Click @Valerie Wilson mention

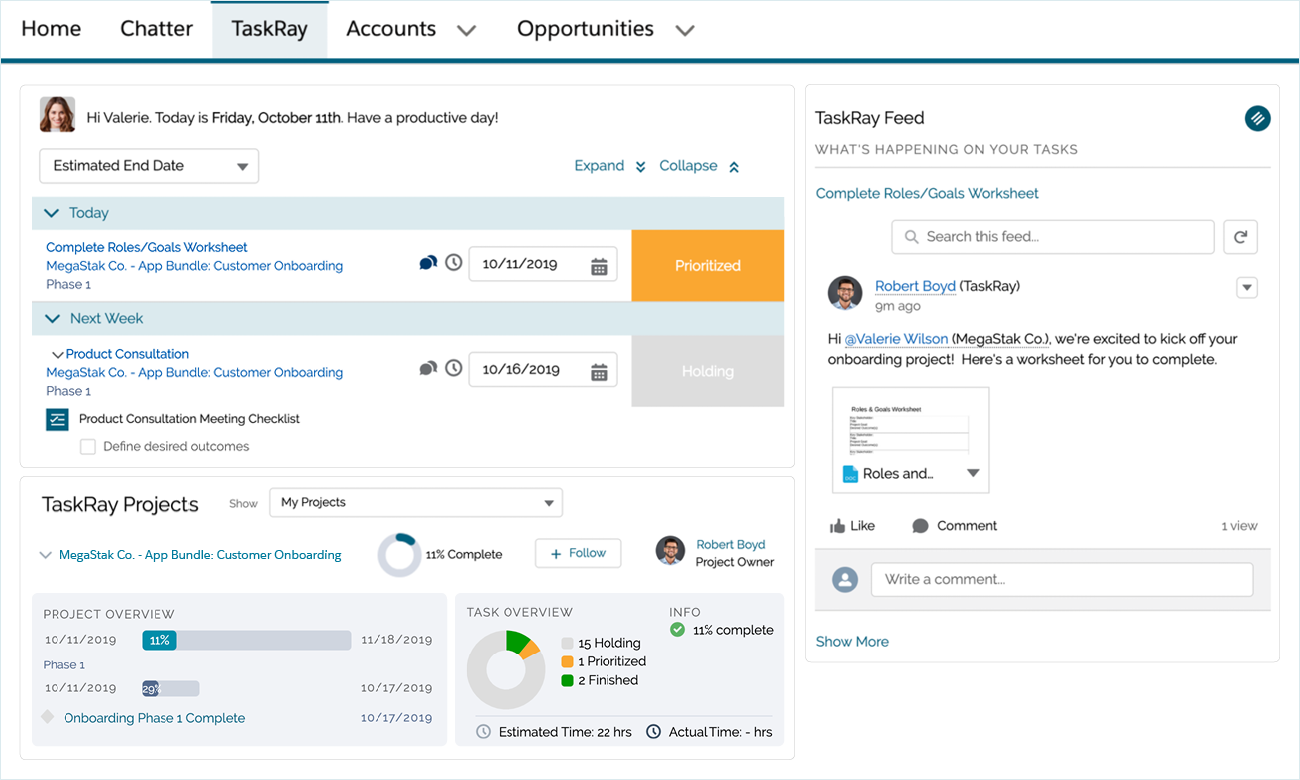896,339
